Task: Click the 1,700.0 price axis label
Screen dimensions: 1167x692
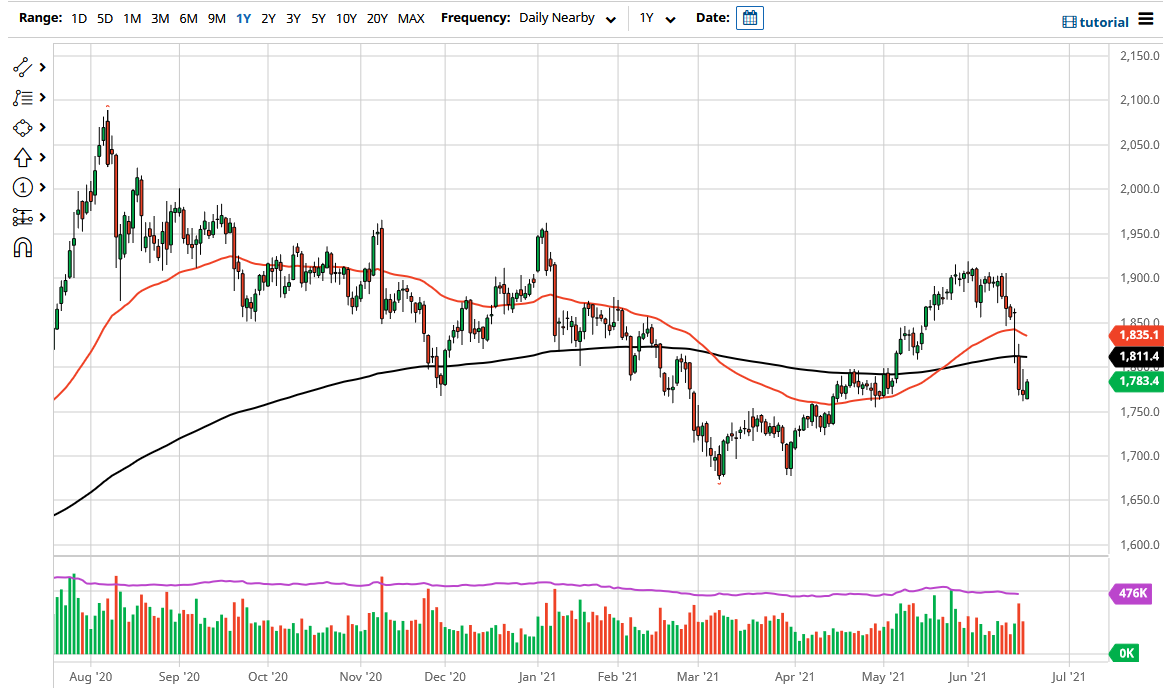Action: coord(1139,456)
